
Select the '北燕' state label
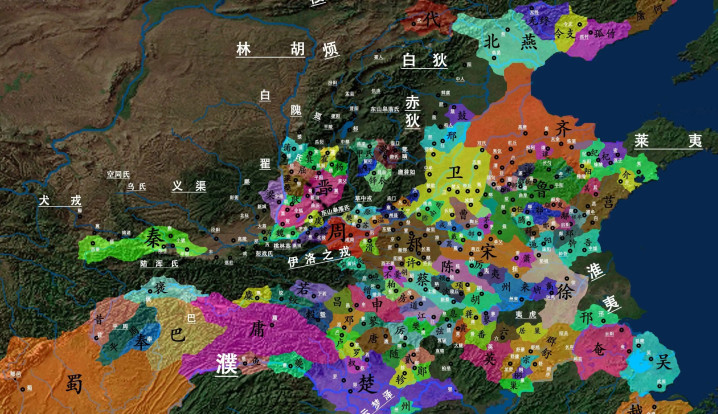(x=510, y=42)
